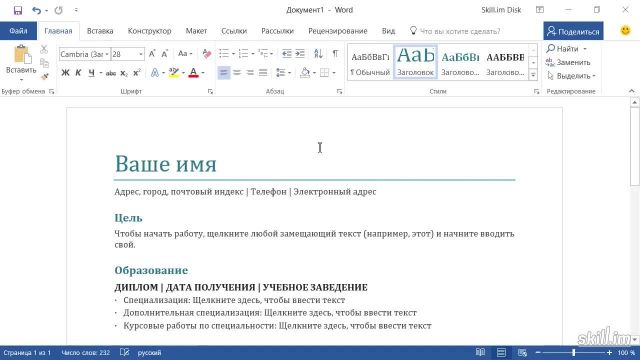Viewport: 640px width, 360px height.
Task: Adjust the zoom slider handle
Action: tap(573, 352)
